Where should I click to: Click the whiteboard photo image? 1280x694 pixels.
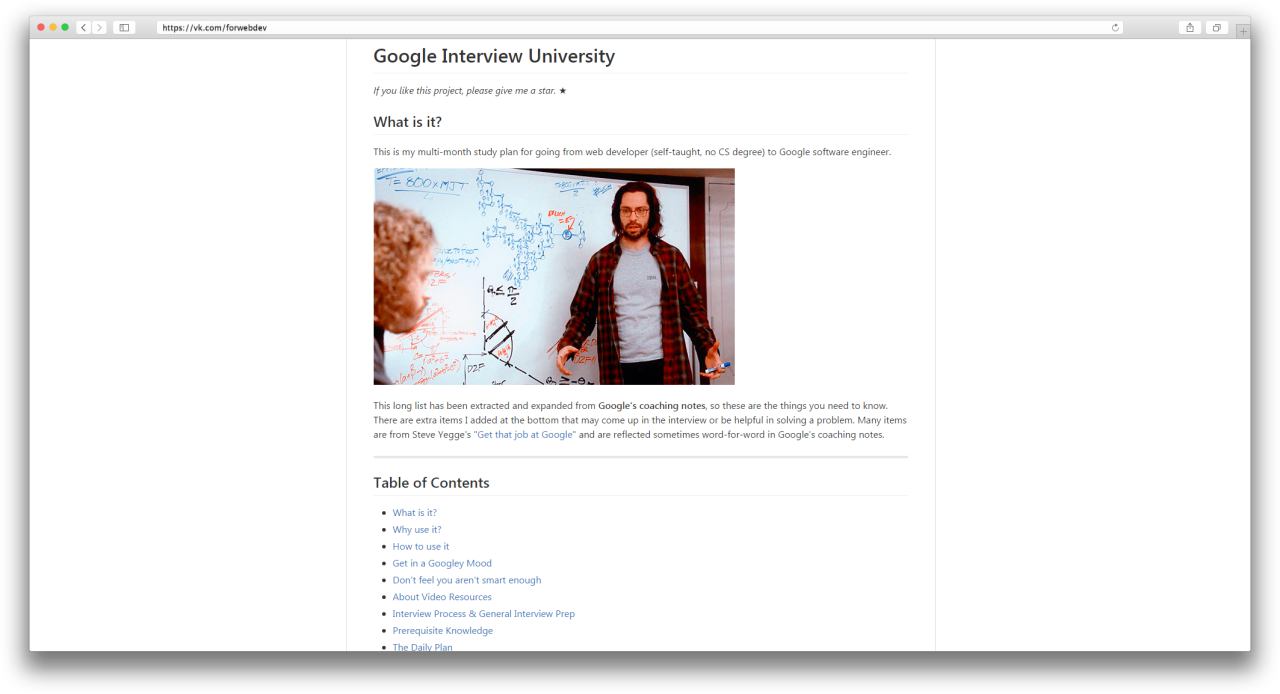(554, 276)
